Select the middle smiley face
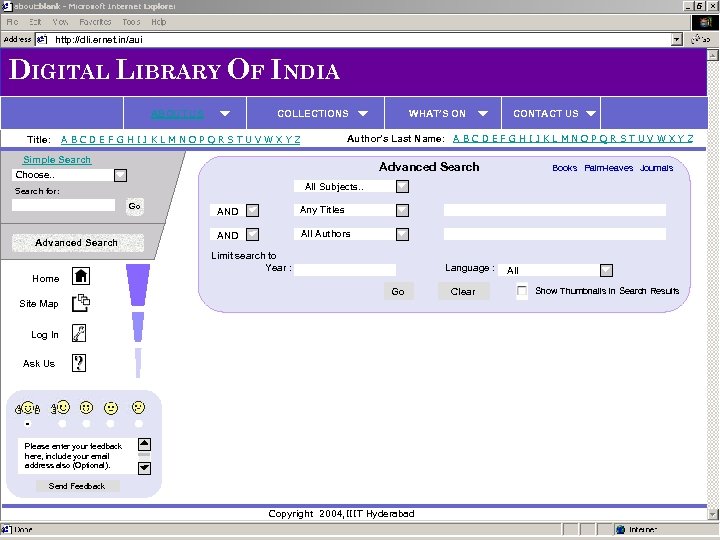This screenshot has height=540, width=720. tap(86, 407)
